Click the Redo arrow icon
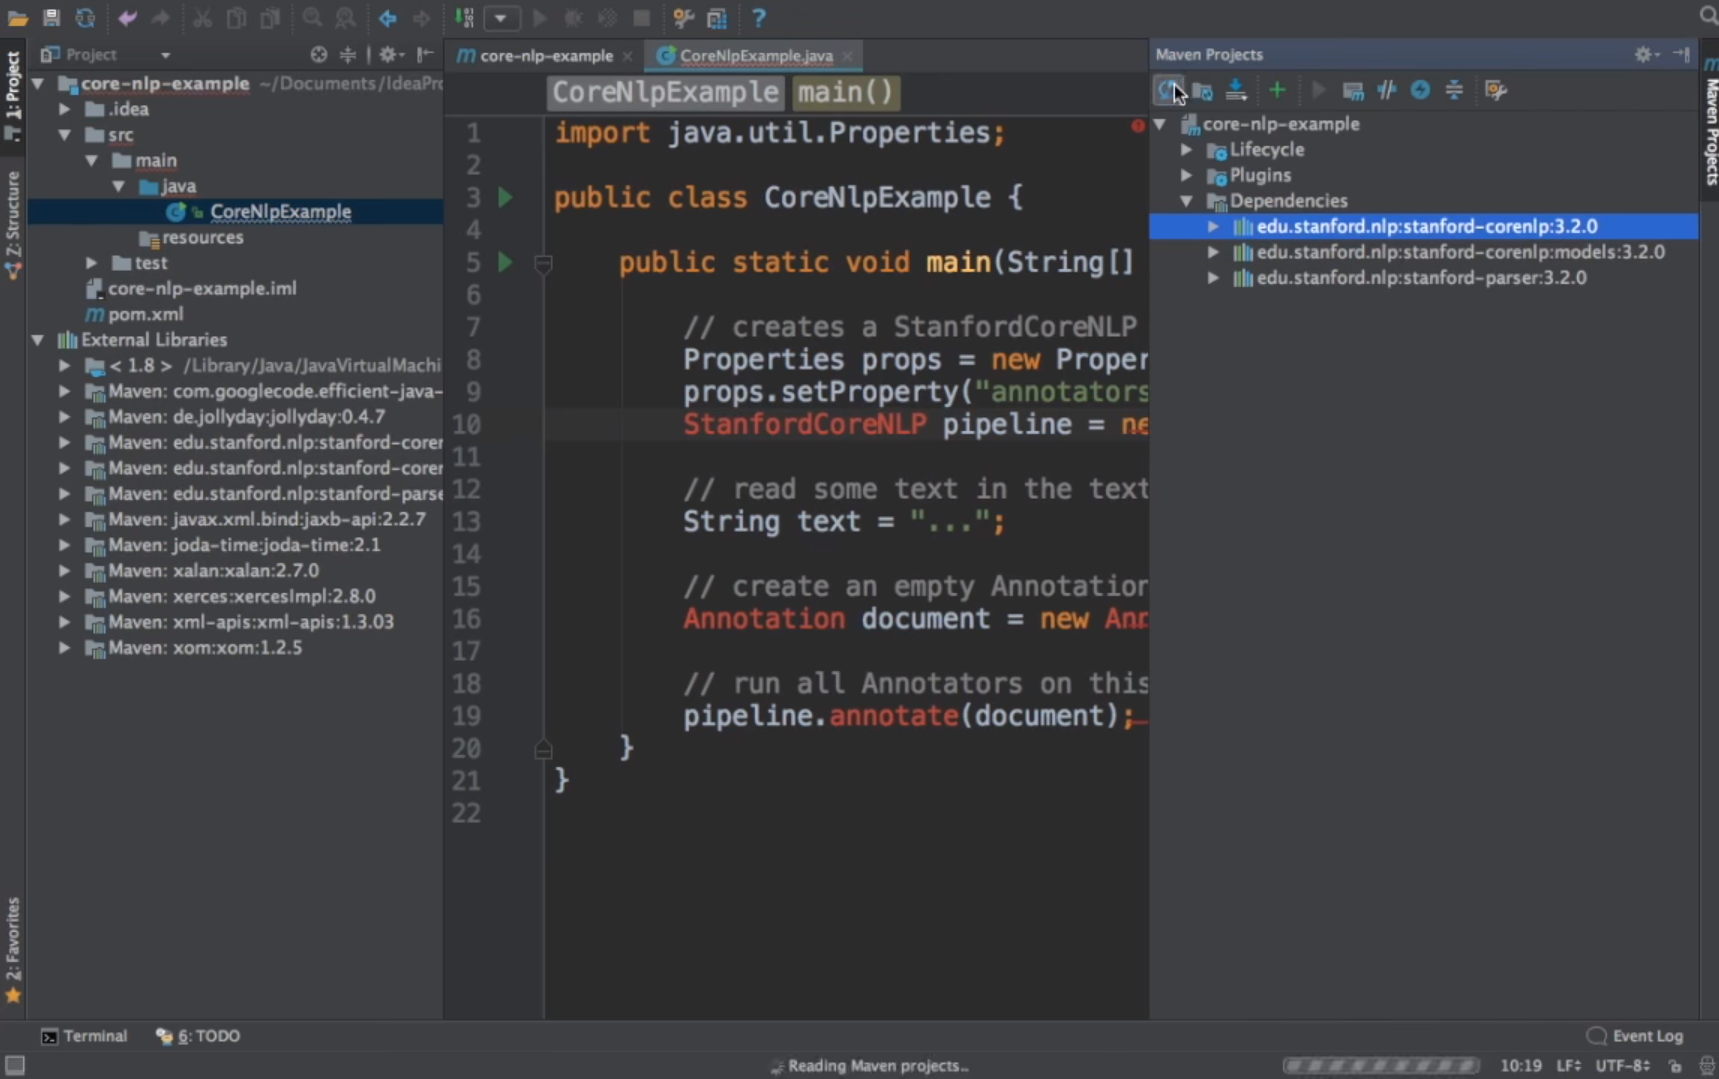 pyautogui.click(x=160, y=18)
